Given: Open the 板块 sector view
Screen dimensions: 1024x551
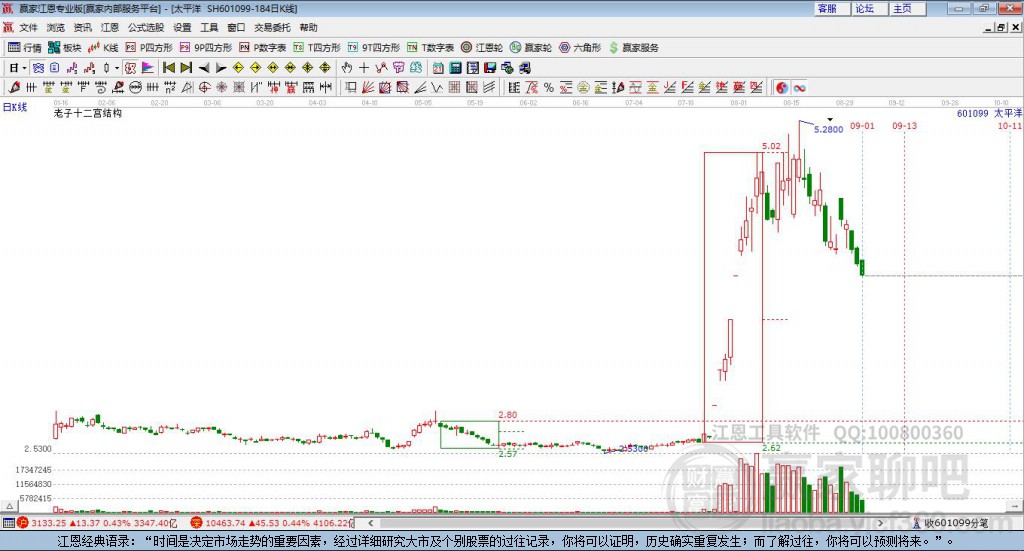Looking at the screenshot, I should click(x=65, y=48).
